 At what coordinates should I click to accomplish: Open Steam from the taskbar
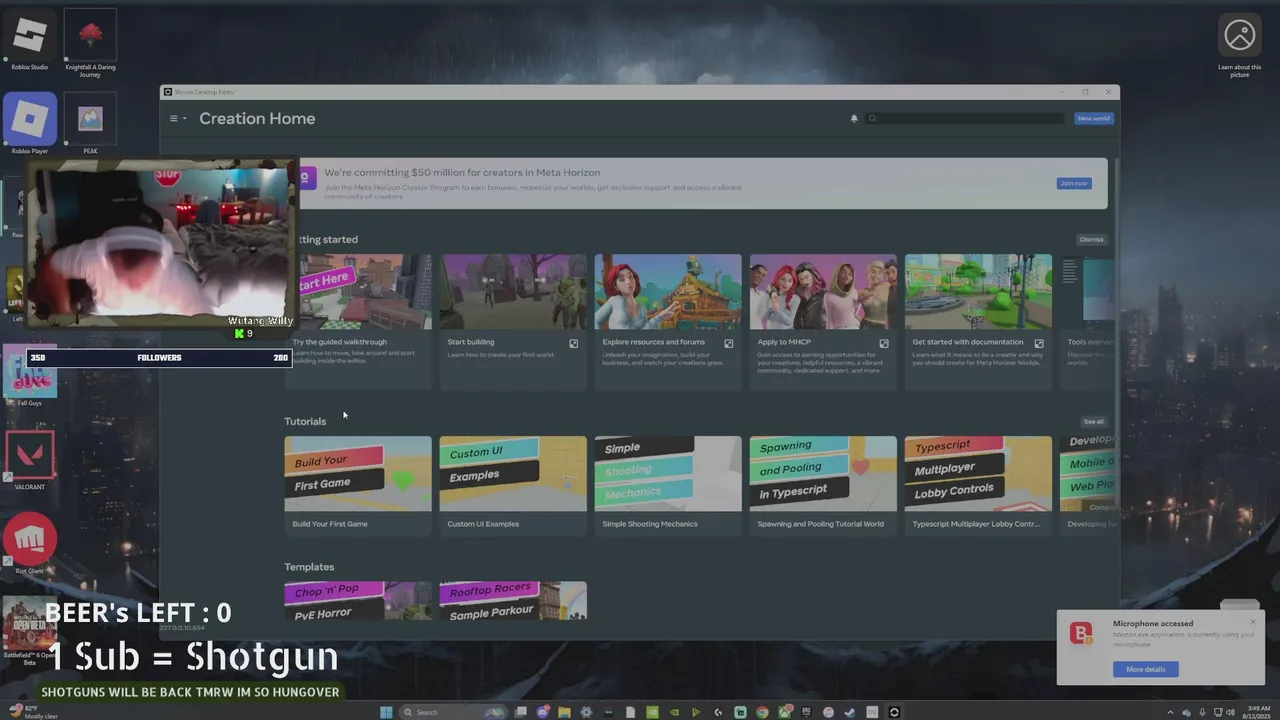click(x=850, y=712)
